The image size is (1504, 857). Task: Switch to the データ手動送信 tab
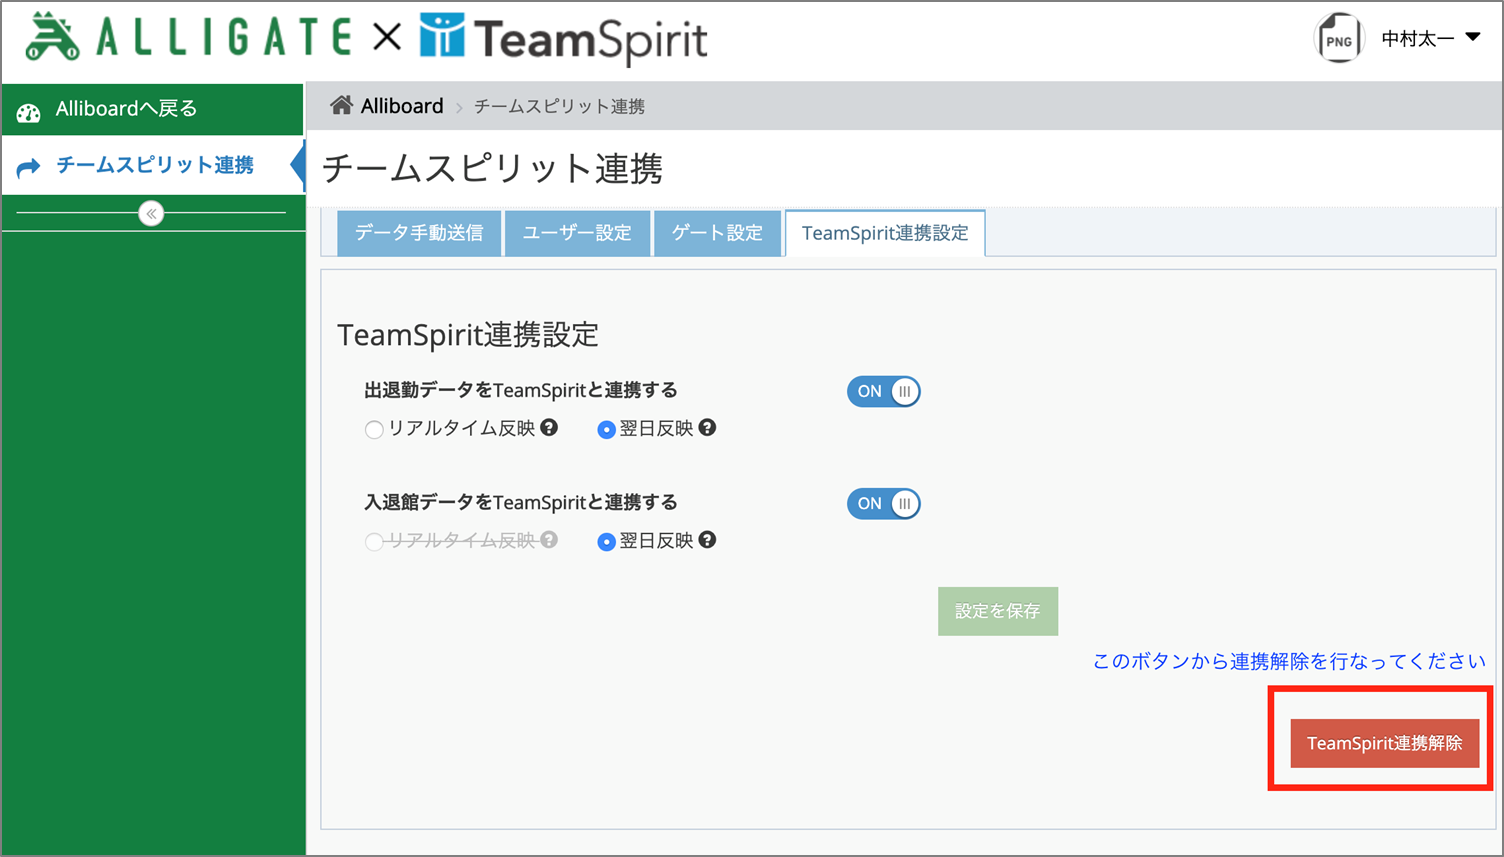click(419, 233)
